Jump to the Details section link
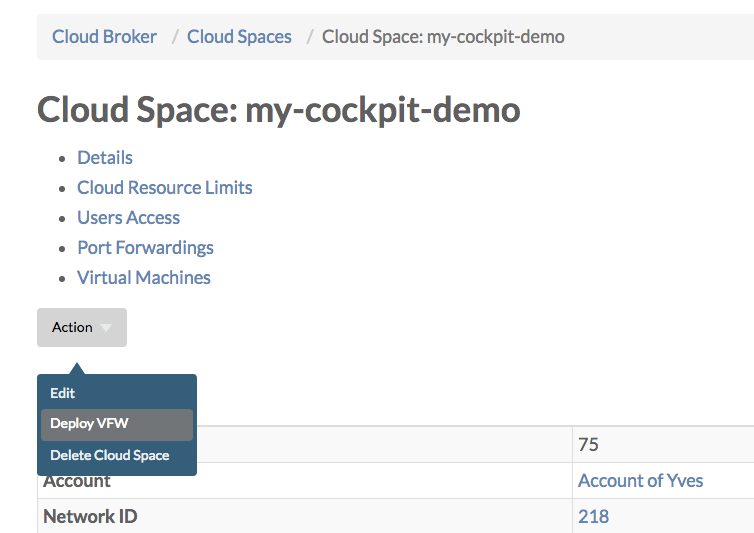The width and height of the screenshot is (754, 533). tap(105, 158)
